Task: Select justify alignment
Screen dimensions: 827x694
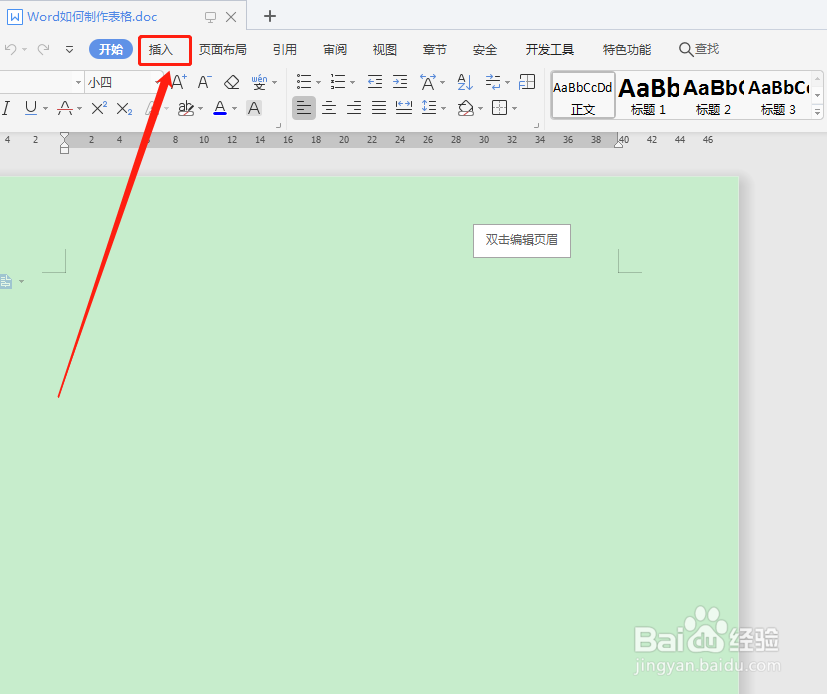Action: (379, 108)
